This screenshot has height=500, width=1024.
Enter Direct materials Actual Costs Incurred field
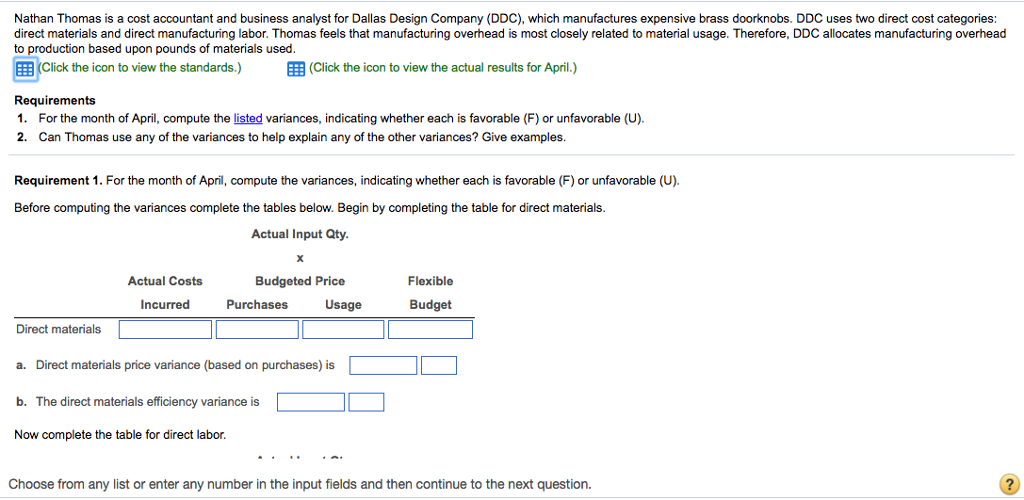(165, 329)
